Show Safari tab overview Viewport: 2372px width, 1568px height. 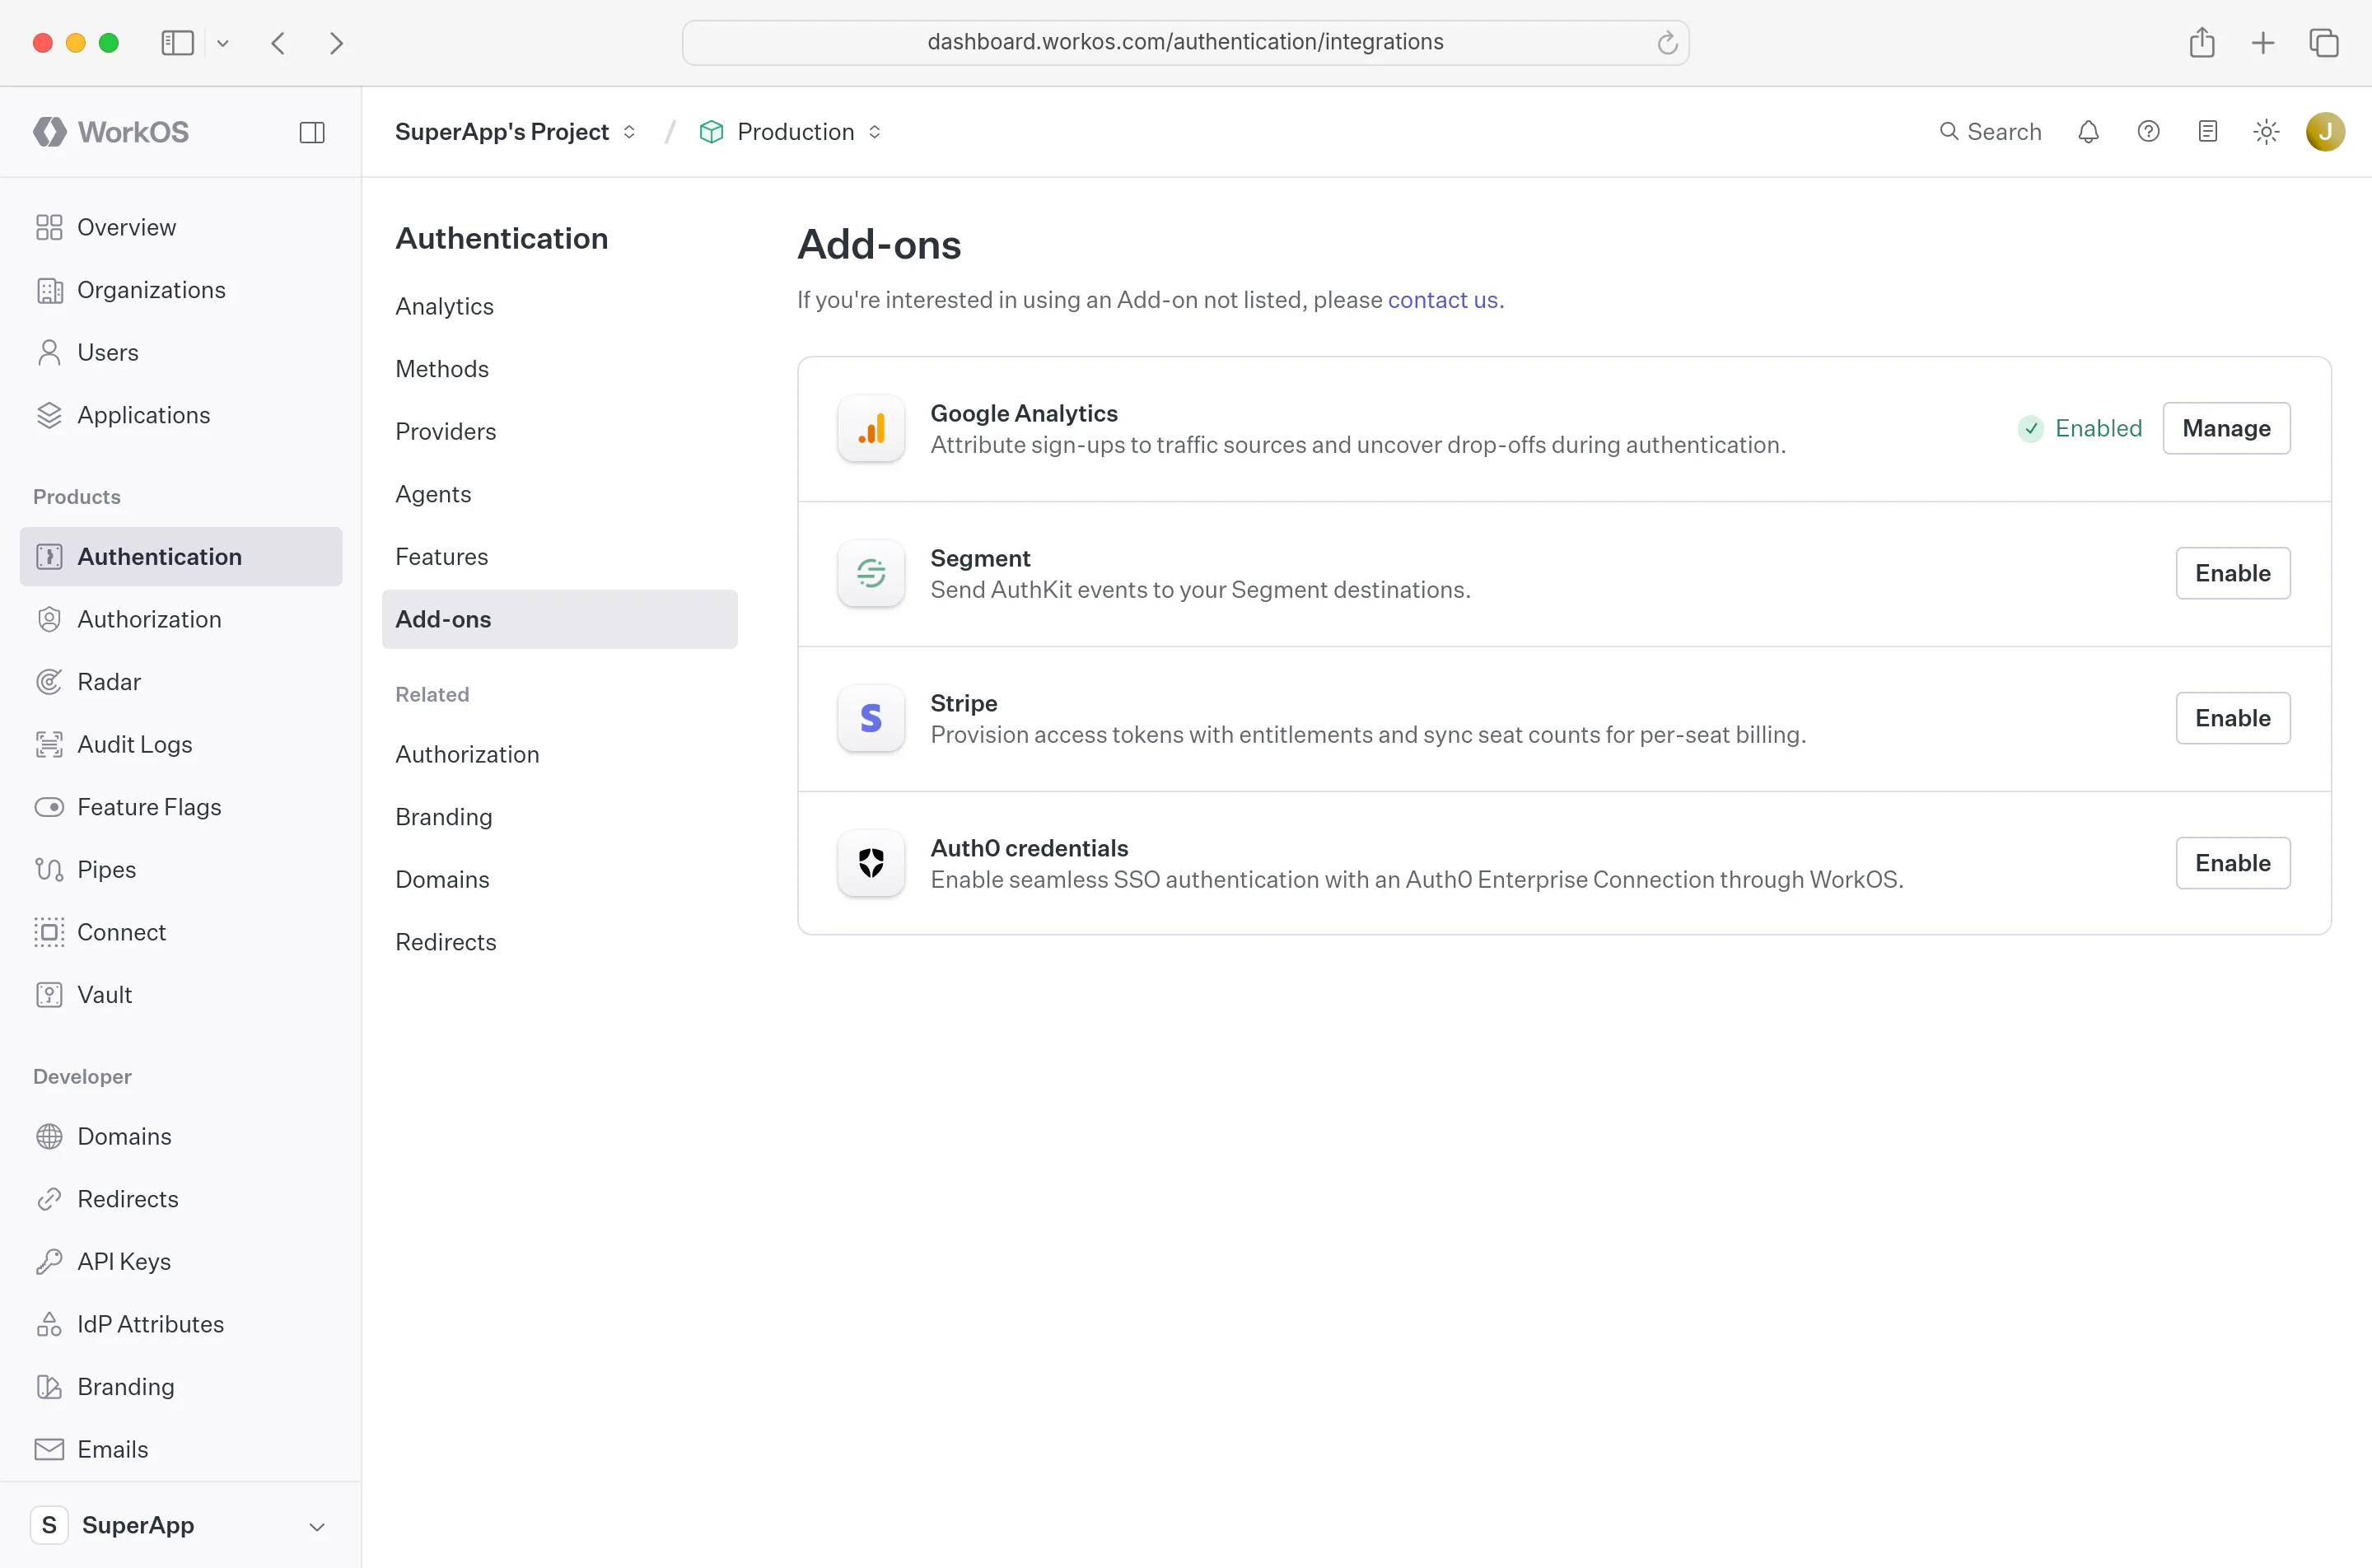(x=2324, y=43)
